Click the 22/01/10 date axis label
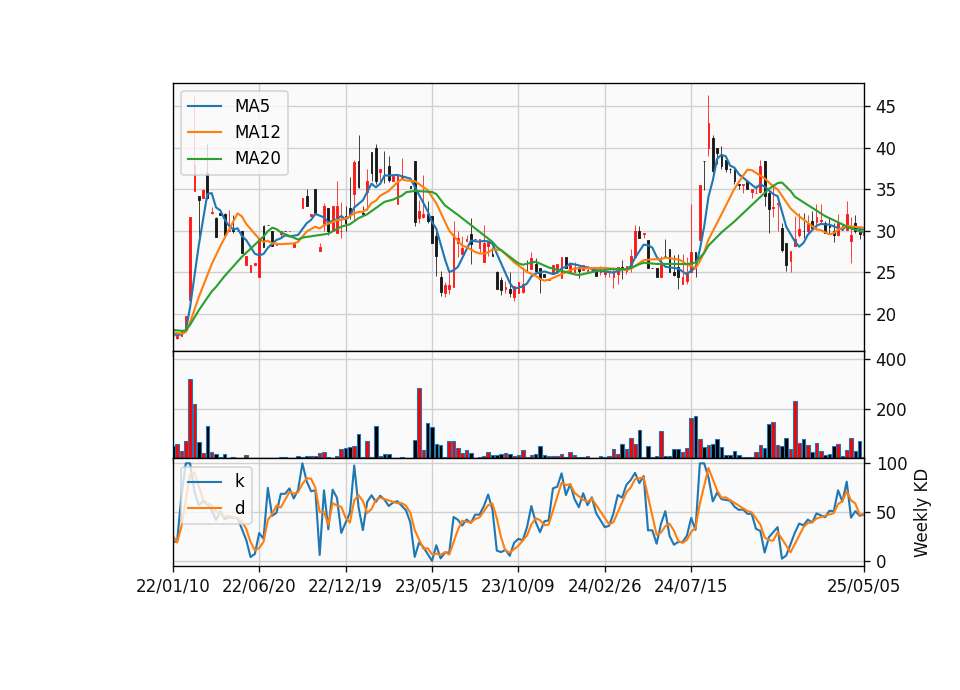Viewport: 960px width, 690px height. (173, 586)
